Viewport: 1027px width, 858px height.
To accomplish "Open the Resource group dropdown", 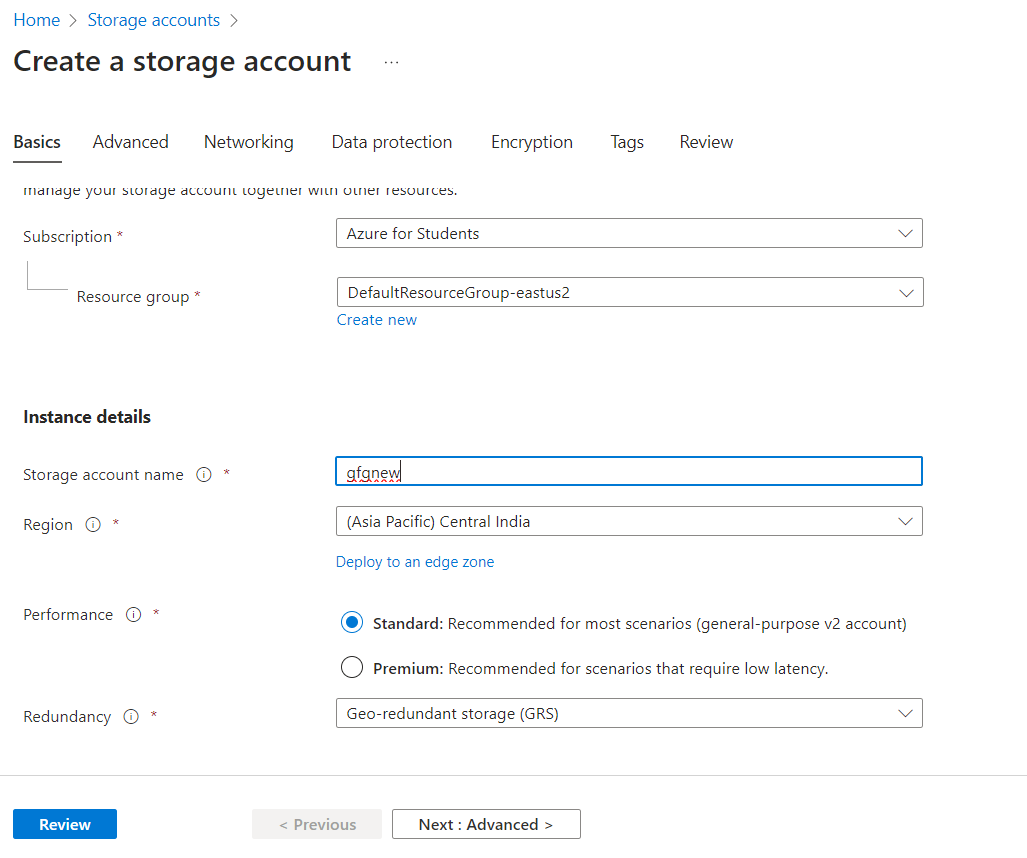I will click(x=629, y=293).
